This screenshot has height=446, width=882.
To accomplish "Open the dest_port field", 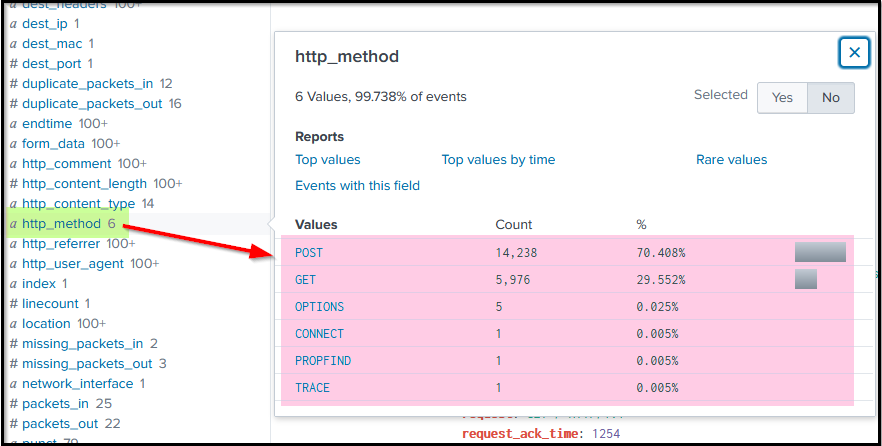I will [x=51, y=64].
